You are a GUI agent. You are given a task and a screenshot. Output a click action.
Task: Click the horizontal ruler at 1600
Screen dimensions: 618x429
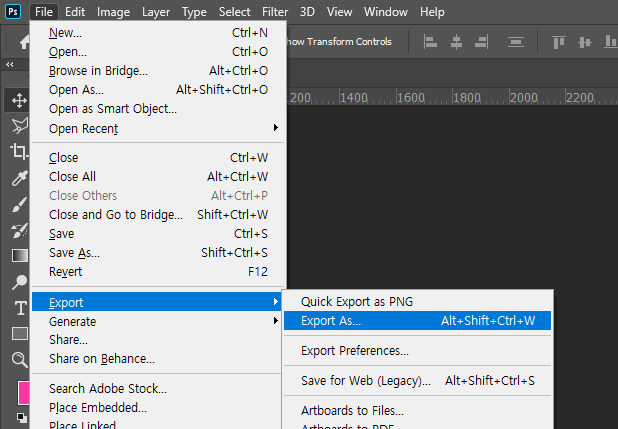pos(410,97)
